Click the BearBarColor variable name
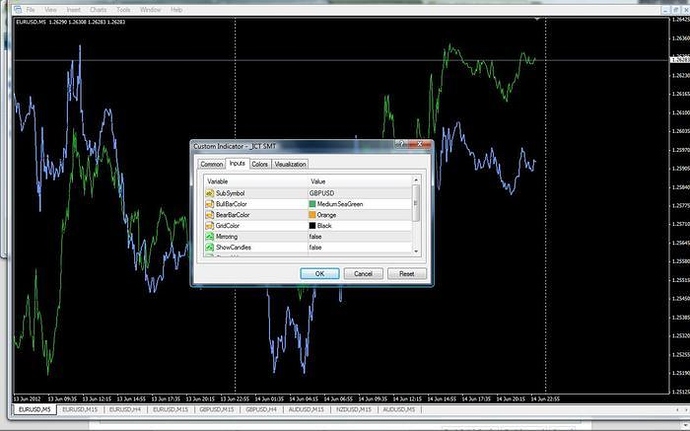The height and width of the screenshot is (431, 690). point(233,215)
